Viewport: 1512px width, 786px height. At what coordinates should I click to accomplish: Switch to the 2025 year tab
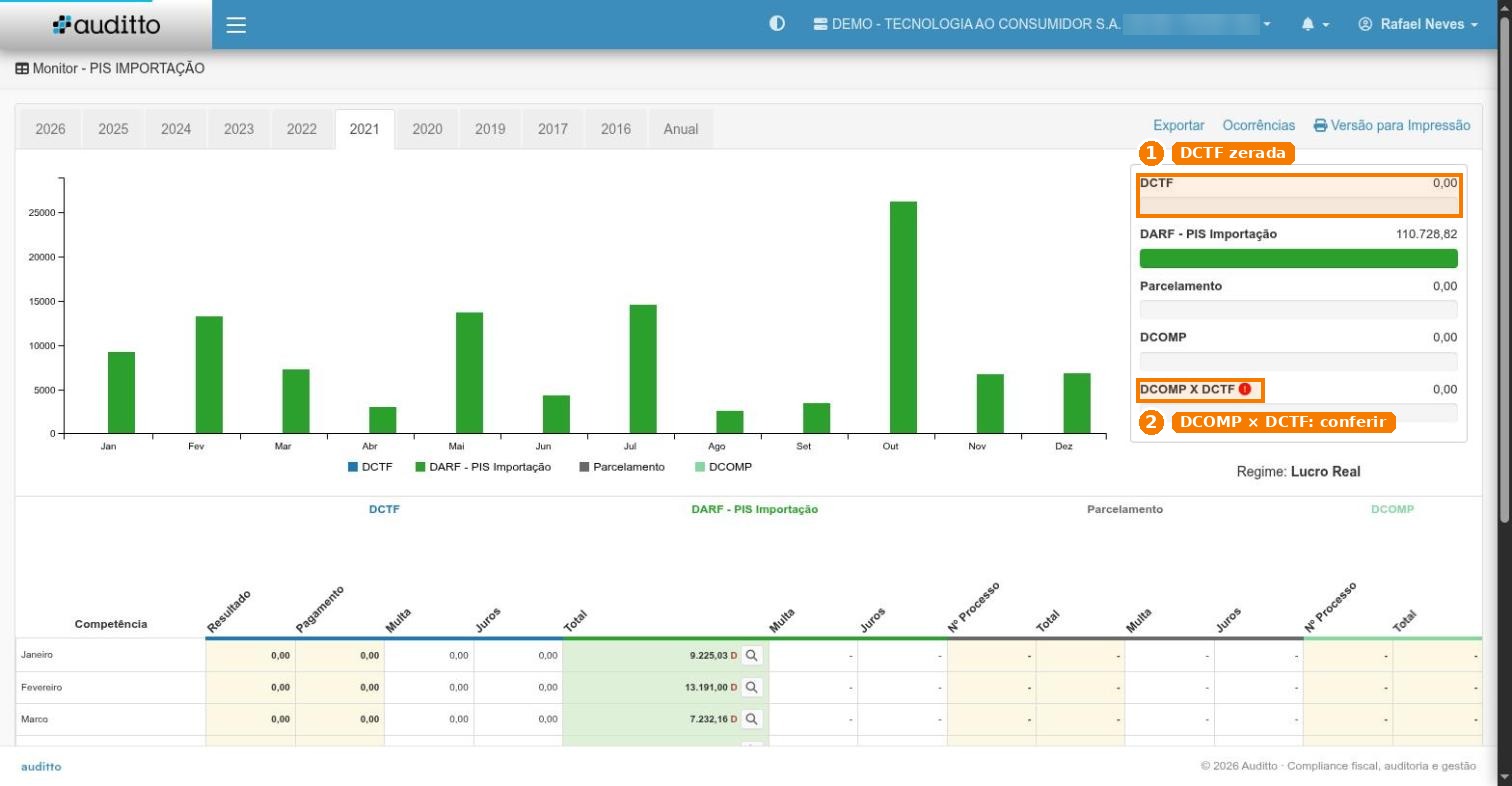pyautogui.click(x=113, y=129)
